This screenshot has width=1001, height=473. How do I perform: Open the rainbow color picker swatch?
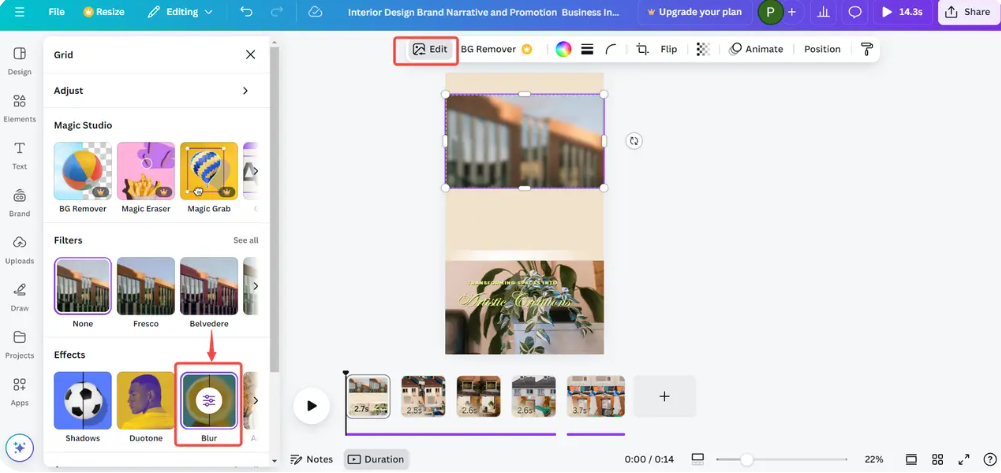[x=563, y=49]
